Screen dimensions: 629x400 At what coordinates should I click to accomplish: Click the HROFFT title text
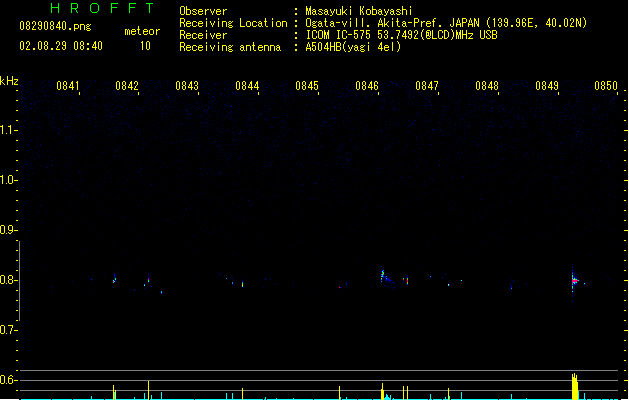[102, 8]
